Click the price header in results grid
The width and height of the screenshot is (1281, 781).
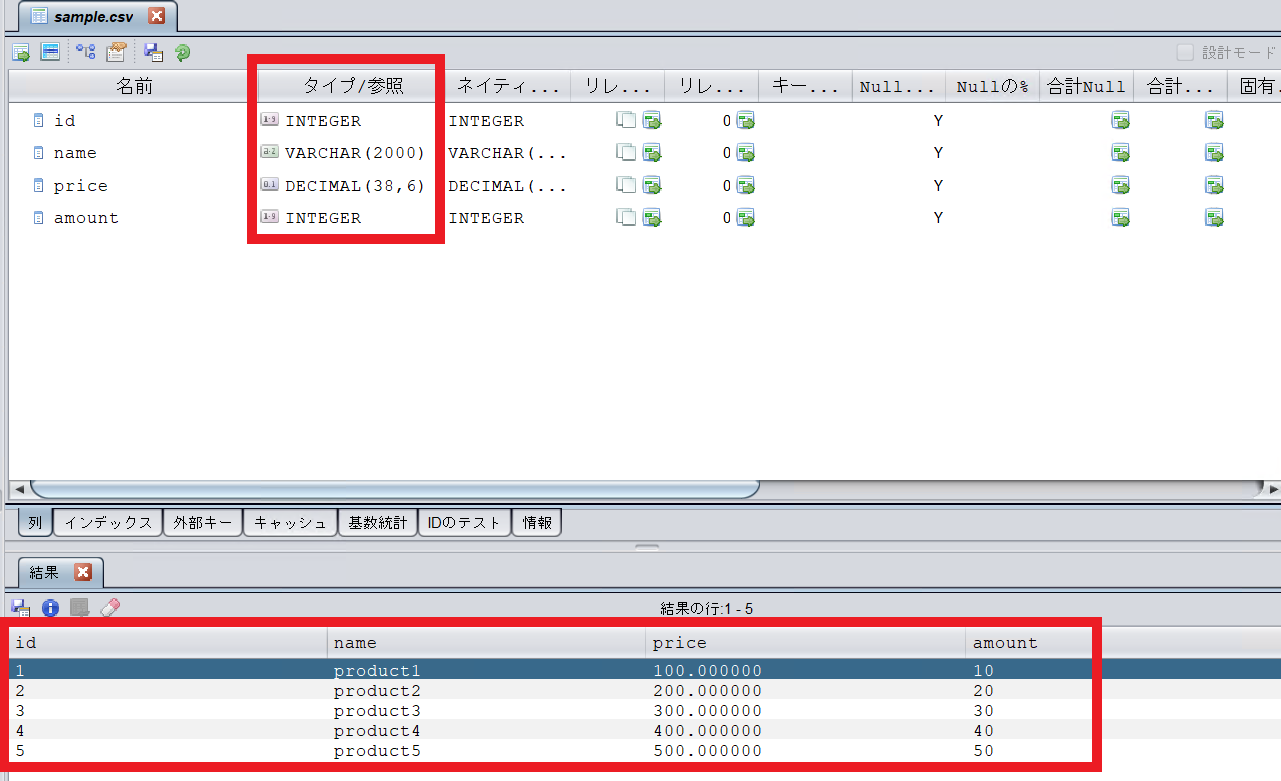(806, 643)
